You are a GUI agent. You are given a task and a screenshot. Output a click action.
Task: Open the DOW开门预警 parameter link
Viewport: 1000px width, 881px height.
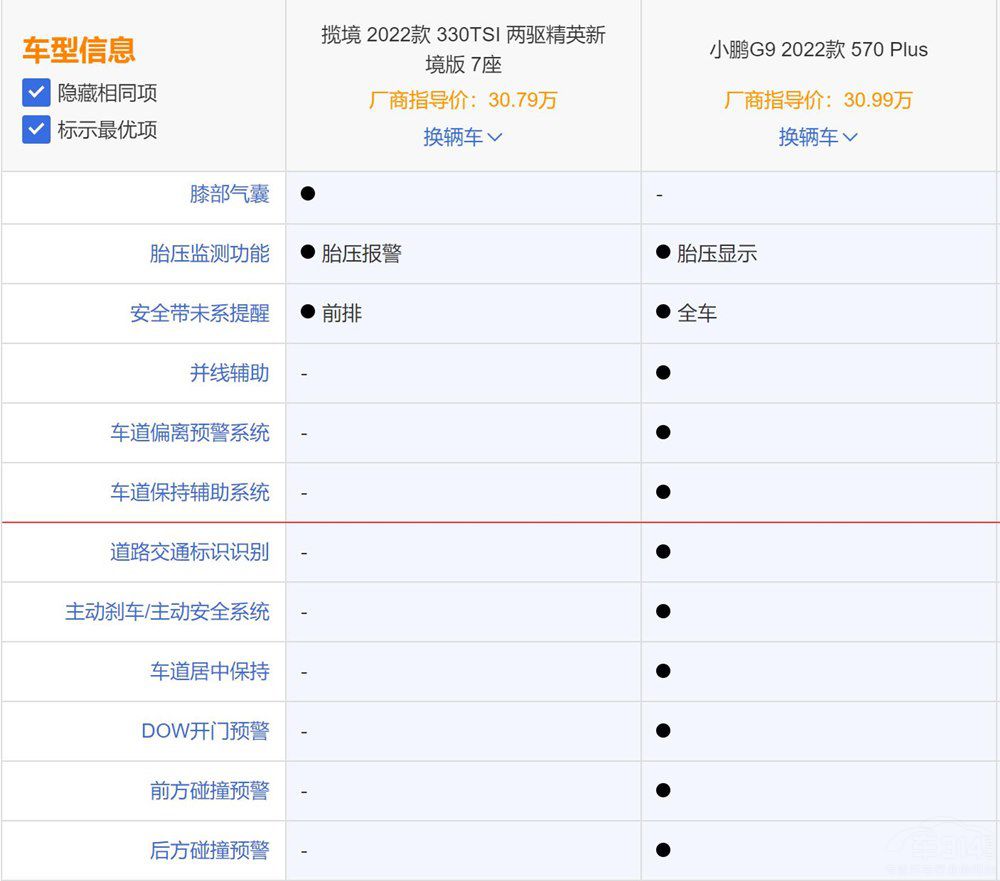tap(205, 731)
